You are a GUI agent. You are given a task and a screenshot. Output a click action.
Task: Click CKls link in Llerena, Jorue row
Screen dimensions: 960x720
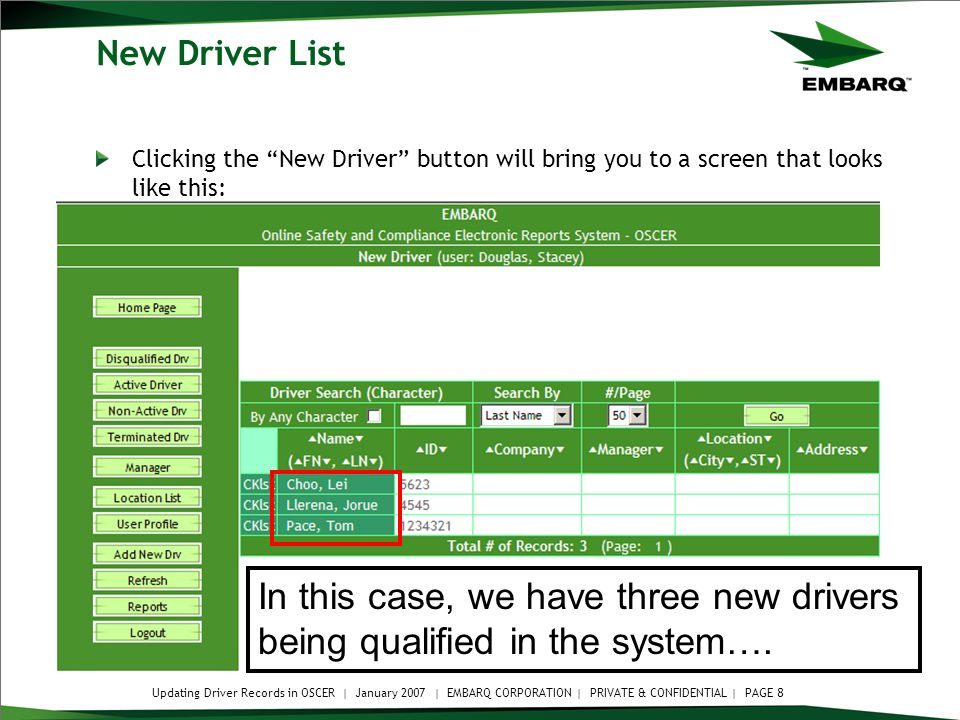[x=256, y=505]
